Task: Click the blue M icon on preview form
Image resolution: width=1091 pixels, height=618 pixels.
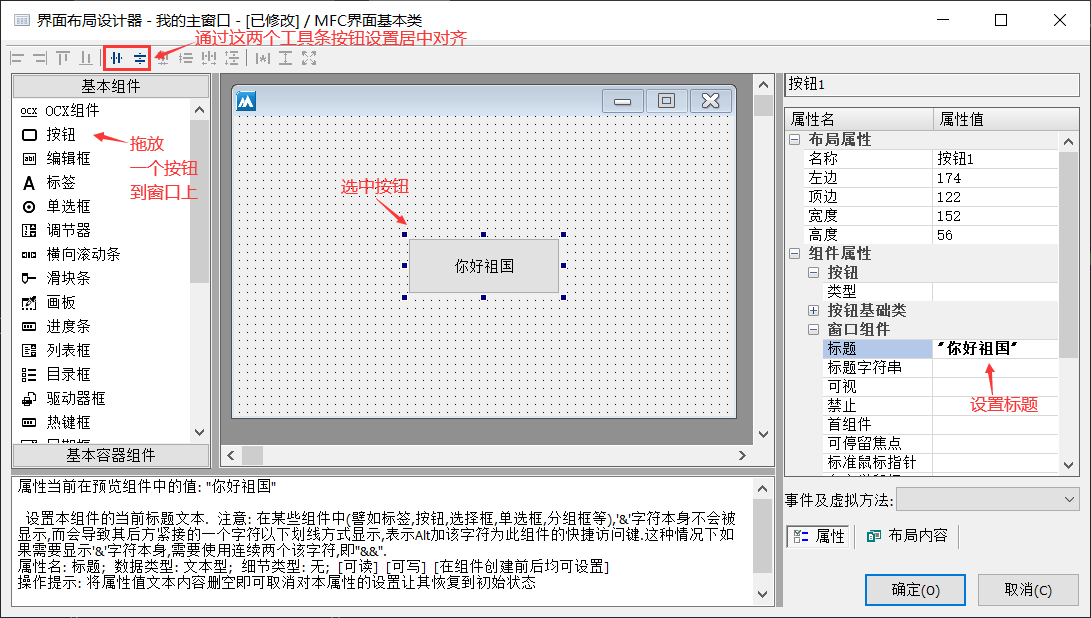Action: click(246, 102)
